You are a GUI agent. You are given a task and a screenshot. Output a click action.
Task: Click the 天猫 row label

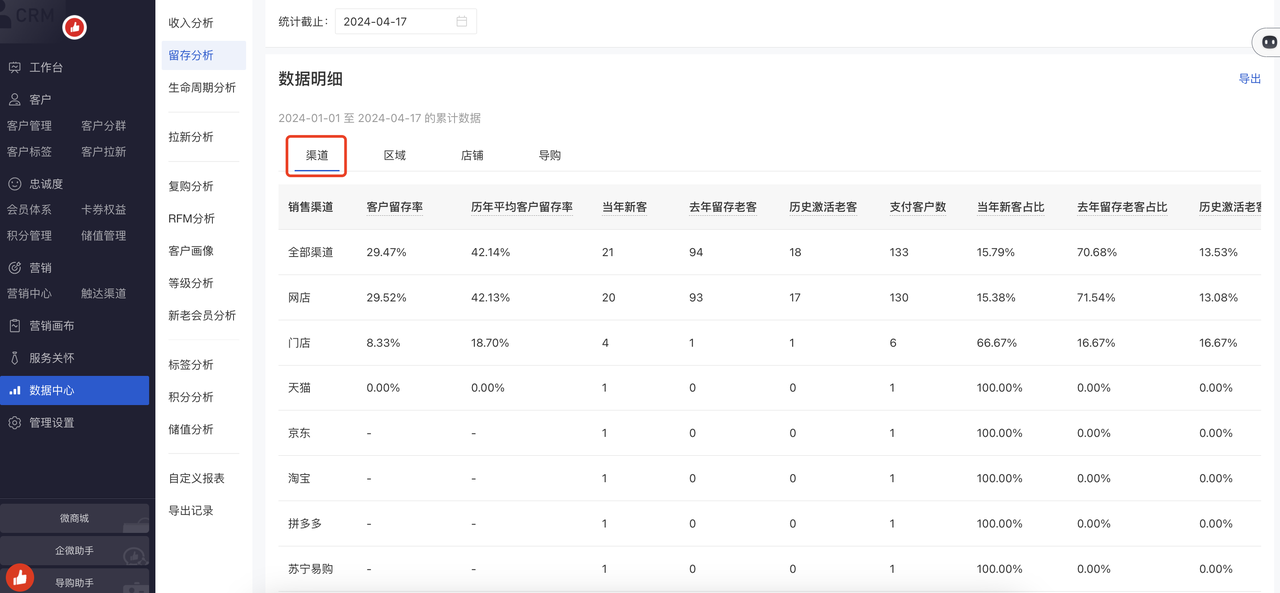pyautogui.click(x=299, y=388)
